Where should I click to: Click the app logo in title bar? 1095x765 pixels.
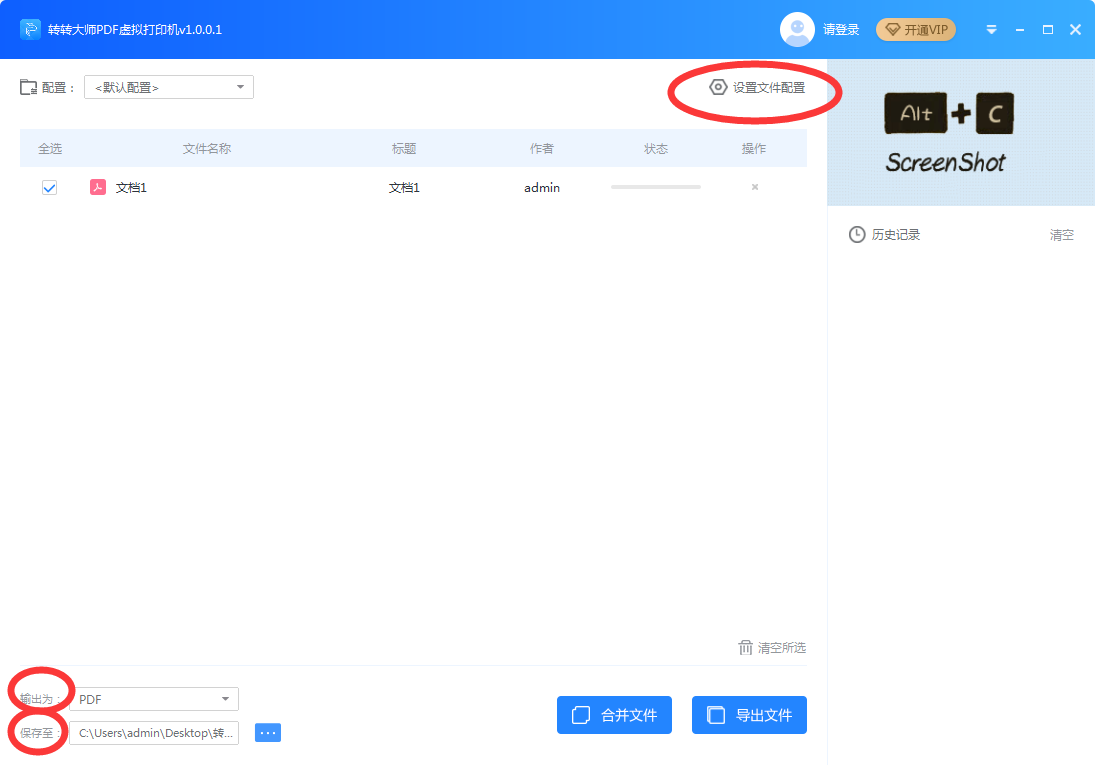coord(30,30)
